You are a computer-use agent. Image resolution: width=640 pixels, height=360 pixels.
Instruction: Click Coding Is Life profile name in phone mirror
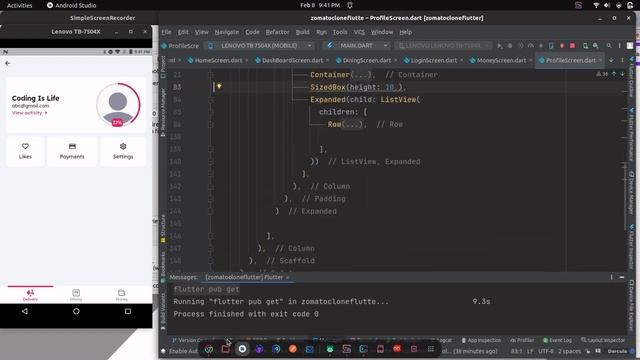pyautogui.click(x=36, y=98)
